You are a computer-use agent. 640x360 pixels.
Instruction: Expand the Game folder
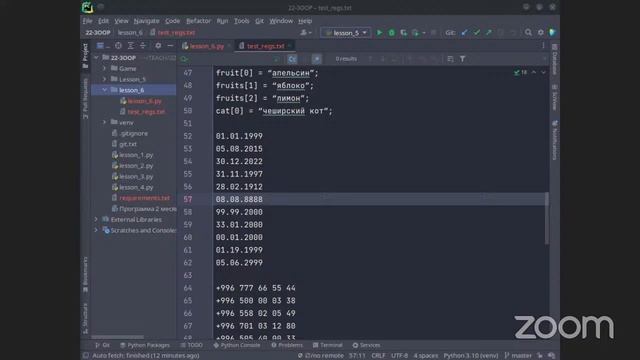(104, 69)
